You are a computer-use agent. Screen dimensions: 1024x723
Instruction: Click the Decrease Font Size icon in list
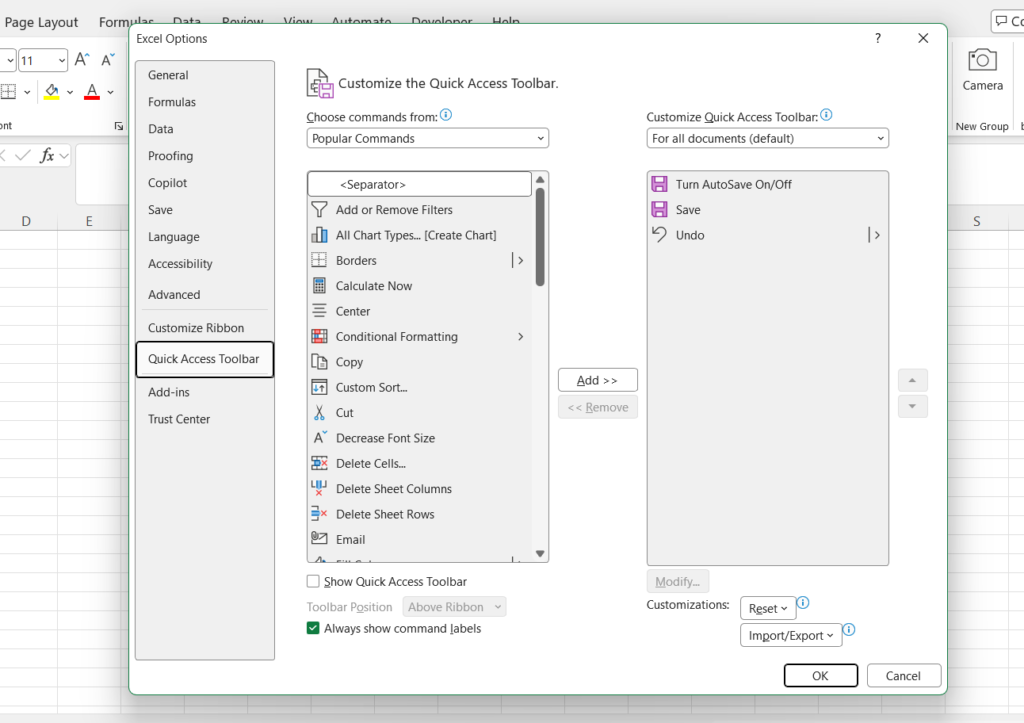tap(319, 438)
